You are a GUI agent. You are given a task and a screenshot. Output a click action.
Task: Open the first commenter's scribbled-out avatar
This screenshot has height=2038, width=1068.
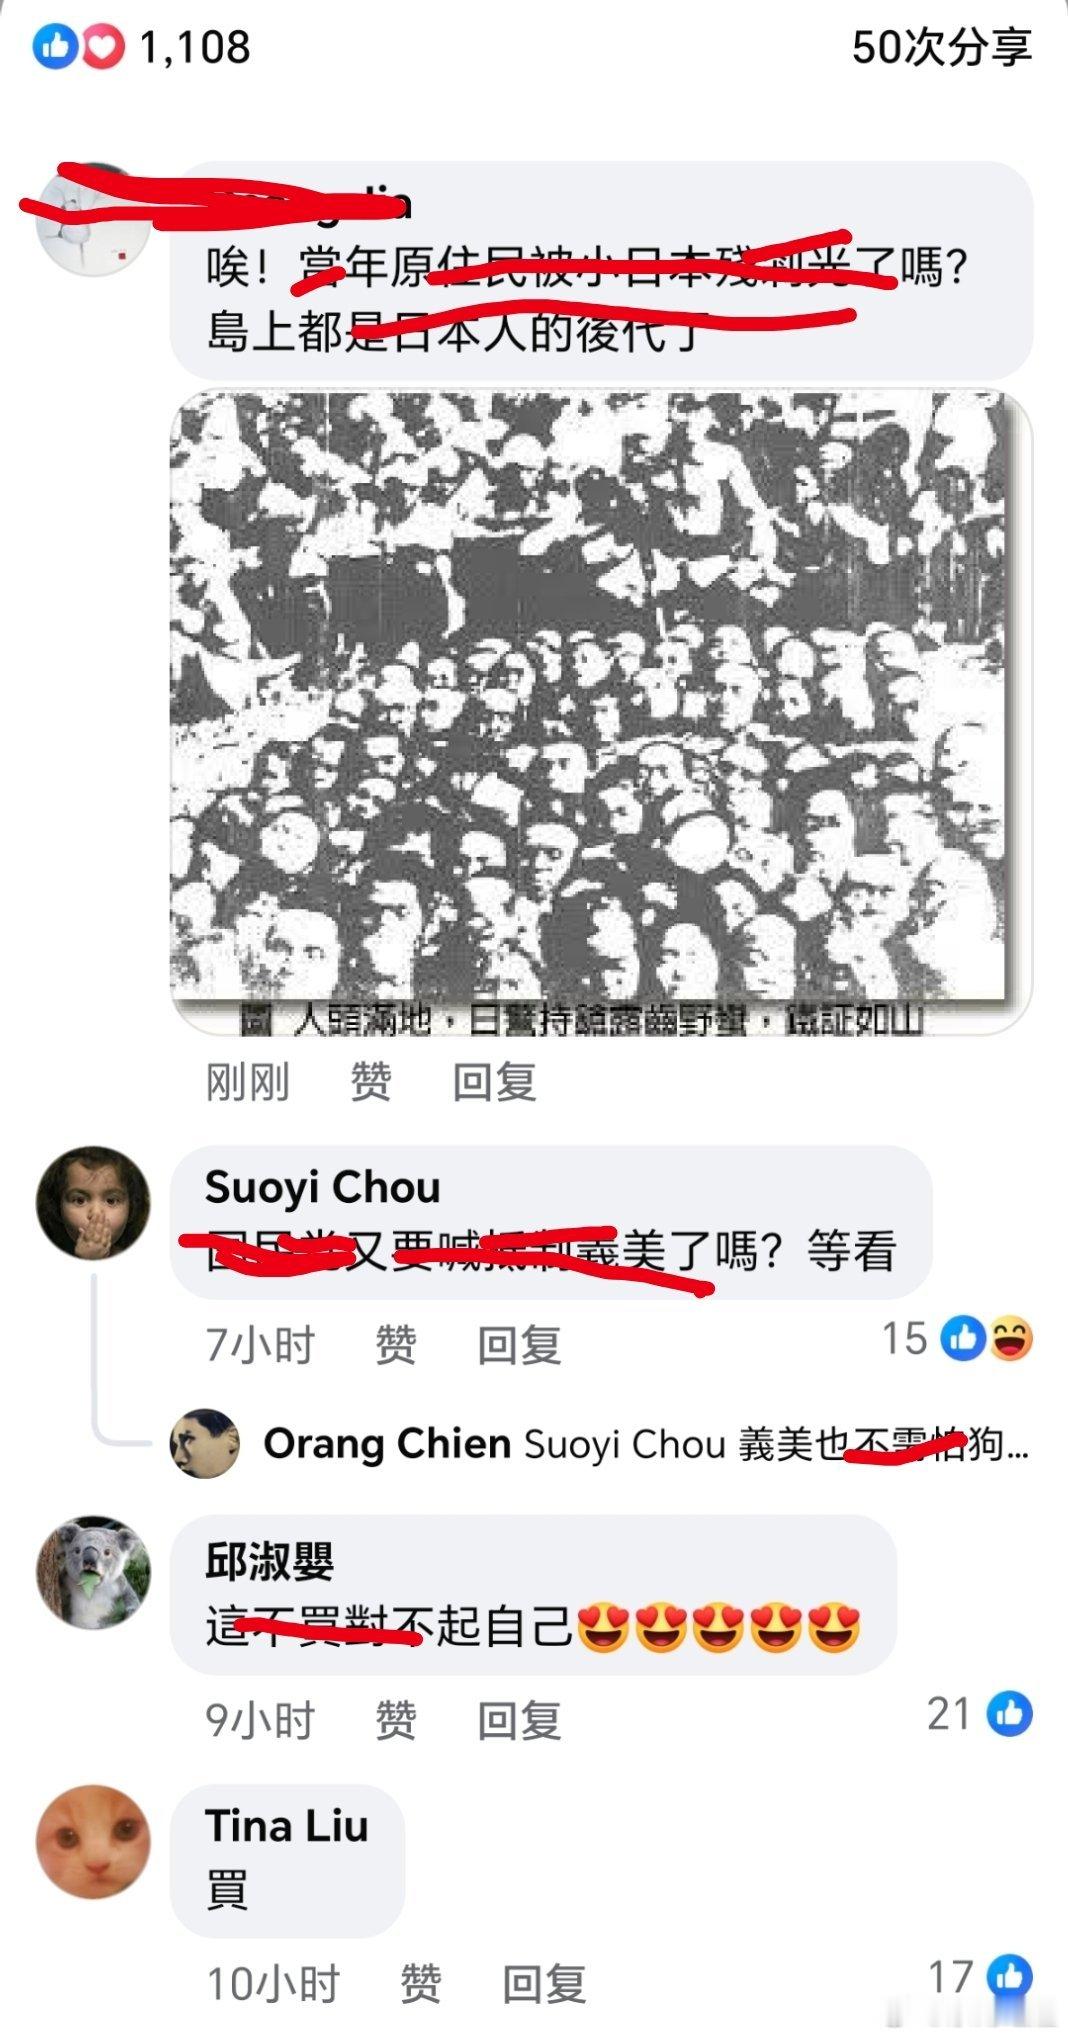click(x=93, y=217)
